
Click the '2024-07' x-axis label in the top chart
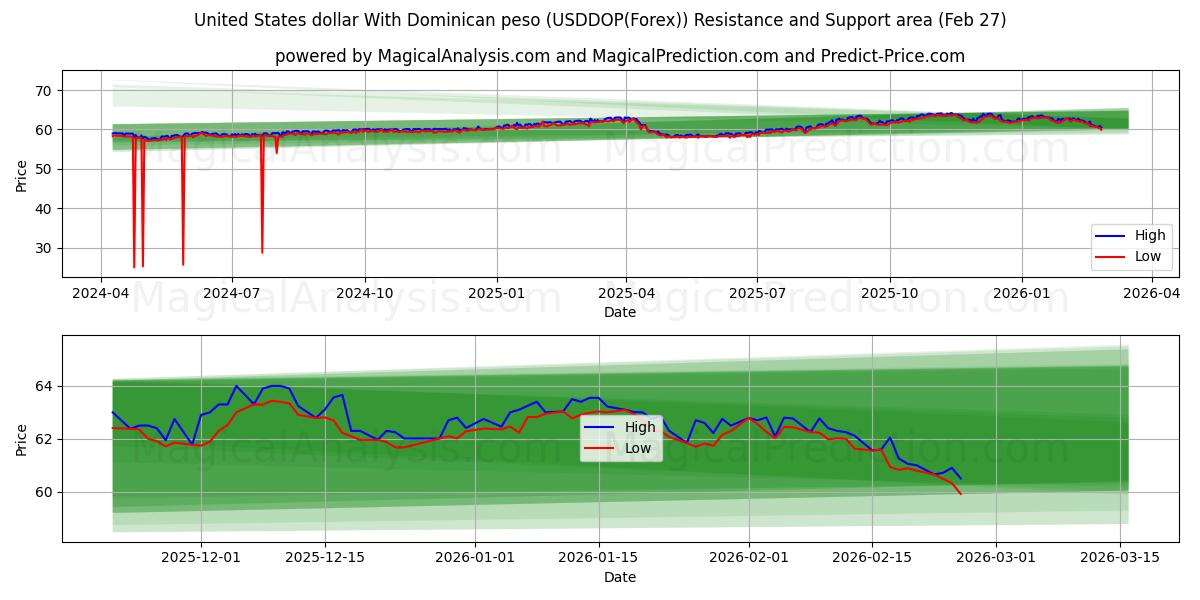pyautogui.click(x=232, y=293)
